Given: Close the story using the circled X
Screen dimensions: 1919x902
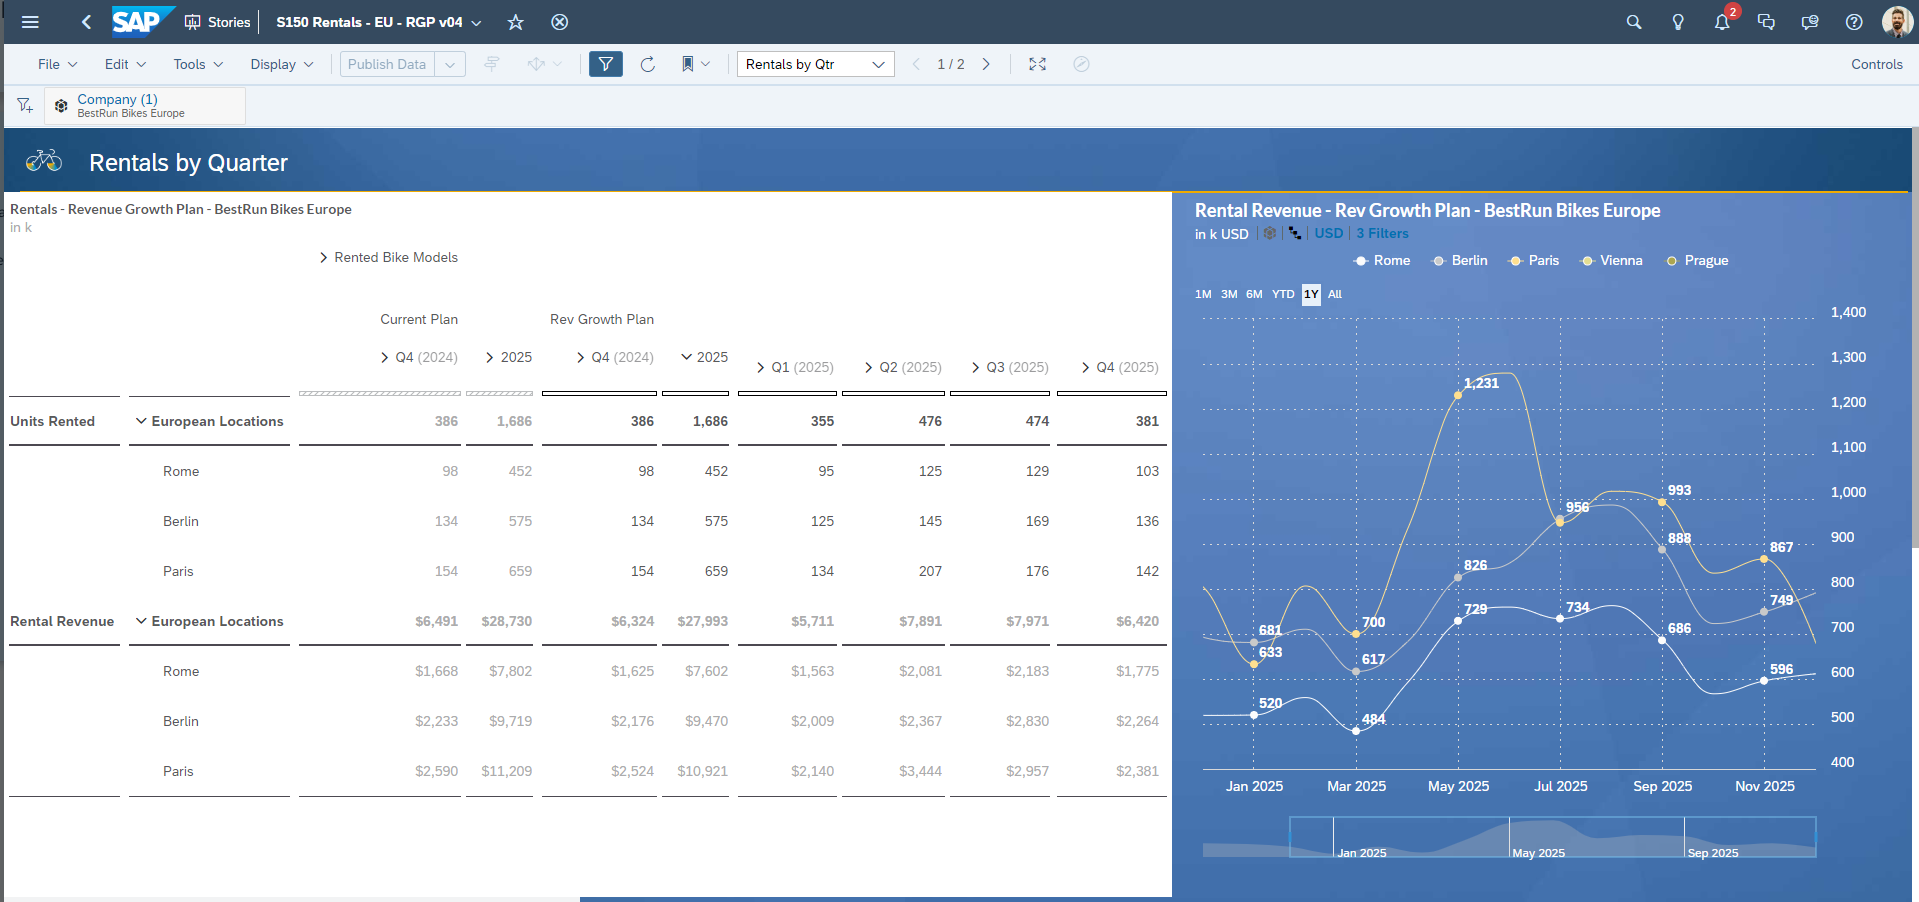Looking at the screenshot, I should (x=560, y=22).
